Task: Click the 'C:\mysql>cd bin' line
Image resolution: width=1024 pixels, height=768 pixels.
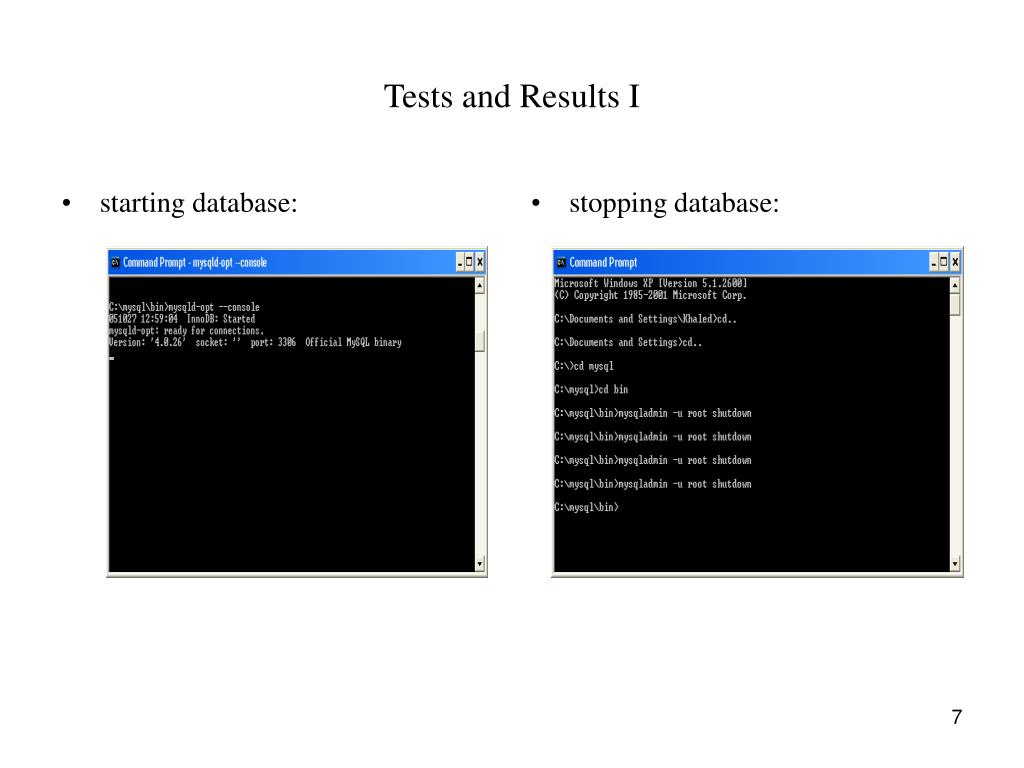Action: (591, 389)
